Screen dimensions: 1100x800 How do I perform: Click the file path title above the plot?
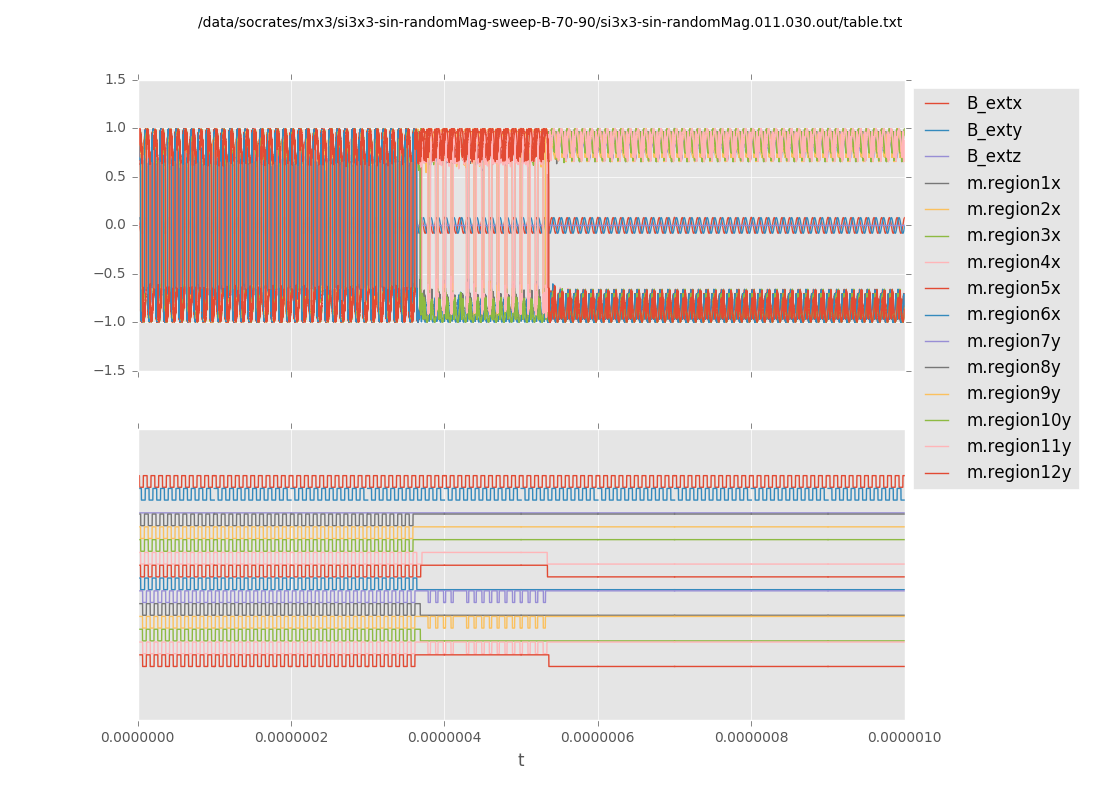tap(549, 22)
